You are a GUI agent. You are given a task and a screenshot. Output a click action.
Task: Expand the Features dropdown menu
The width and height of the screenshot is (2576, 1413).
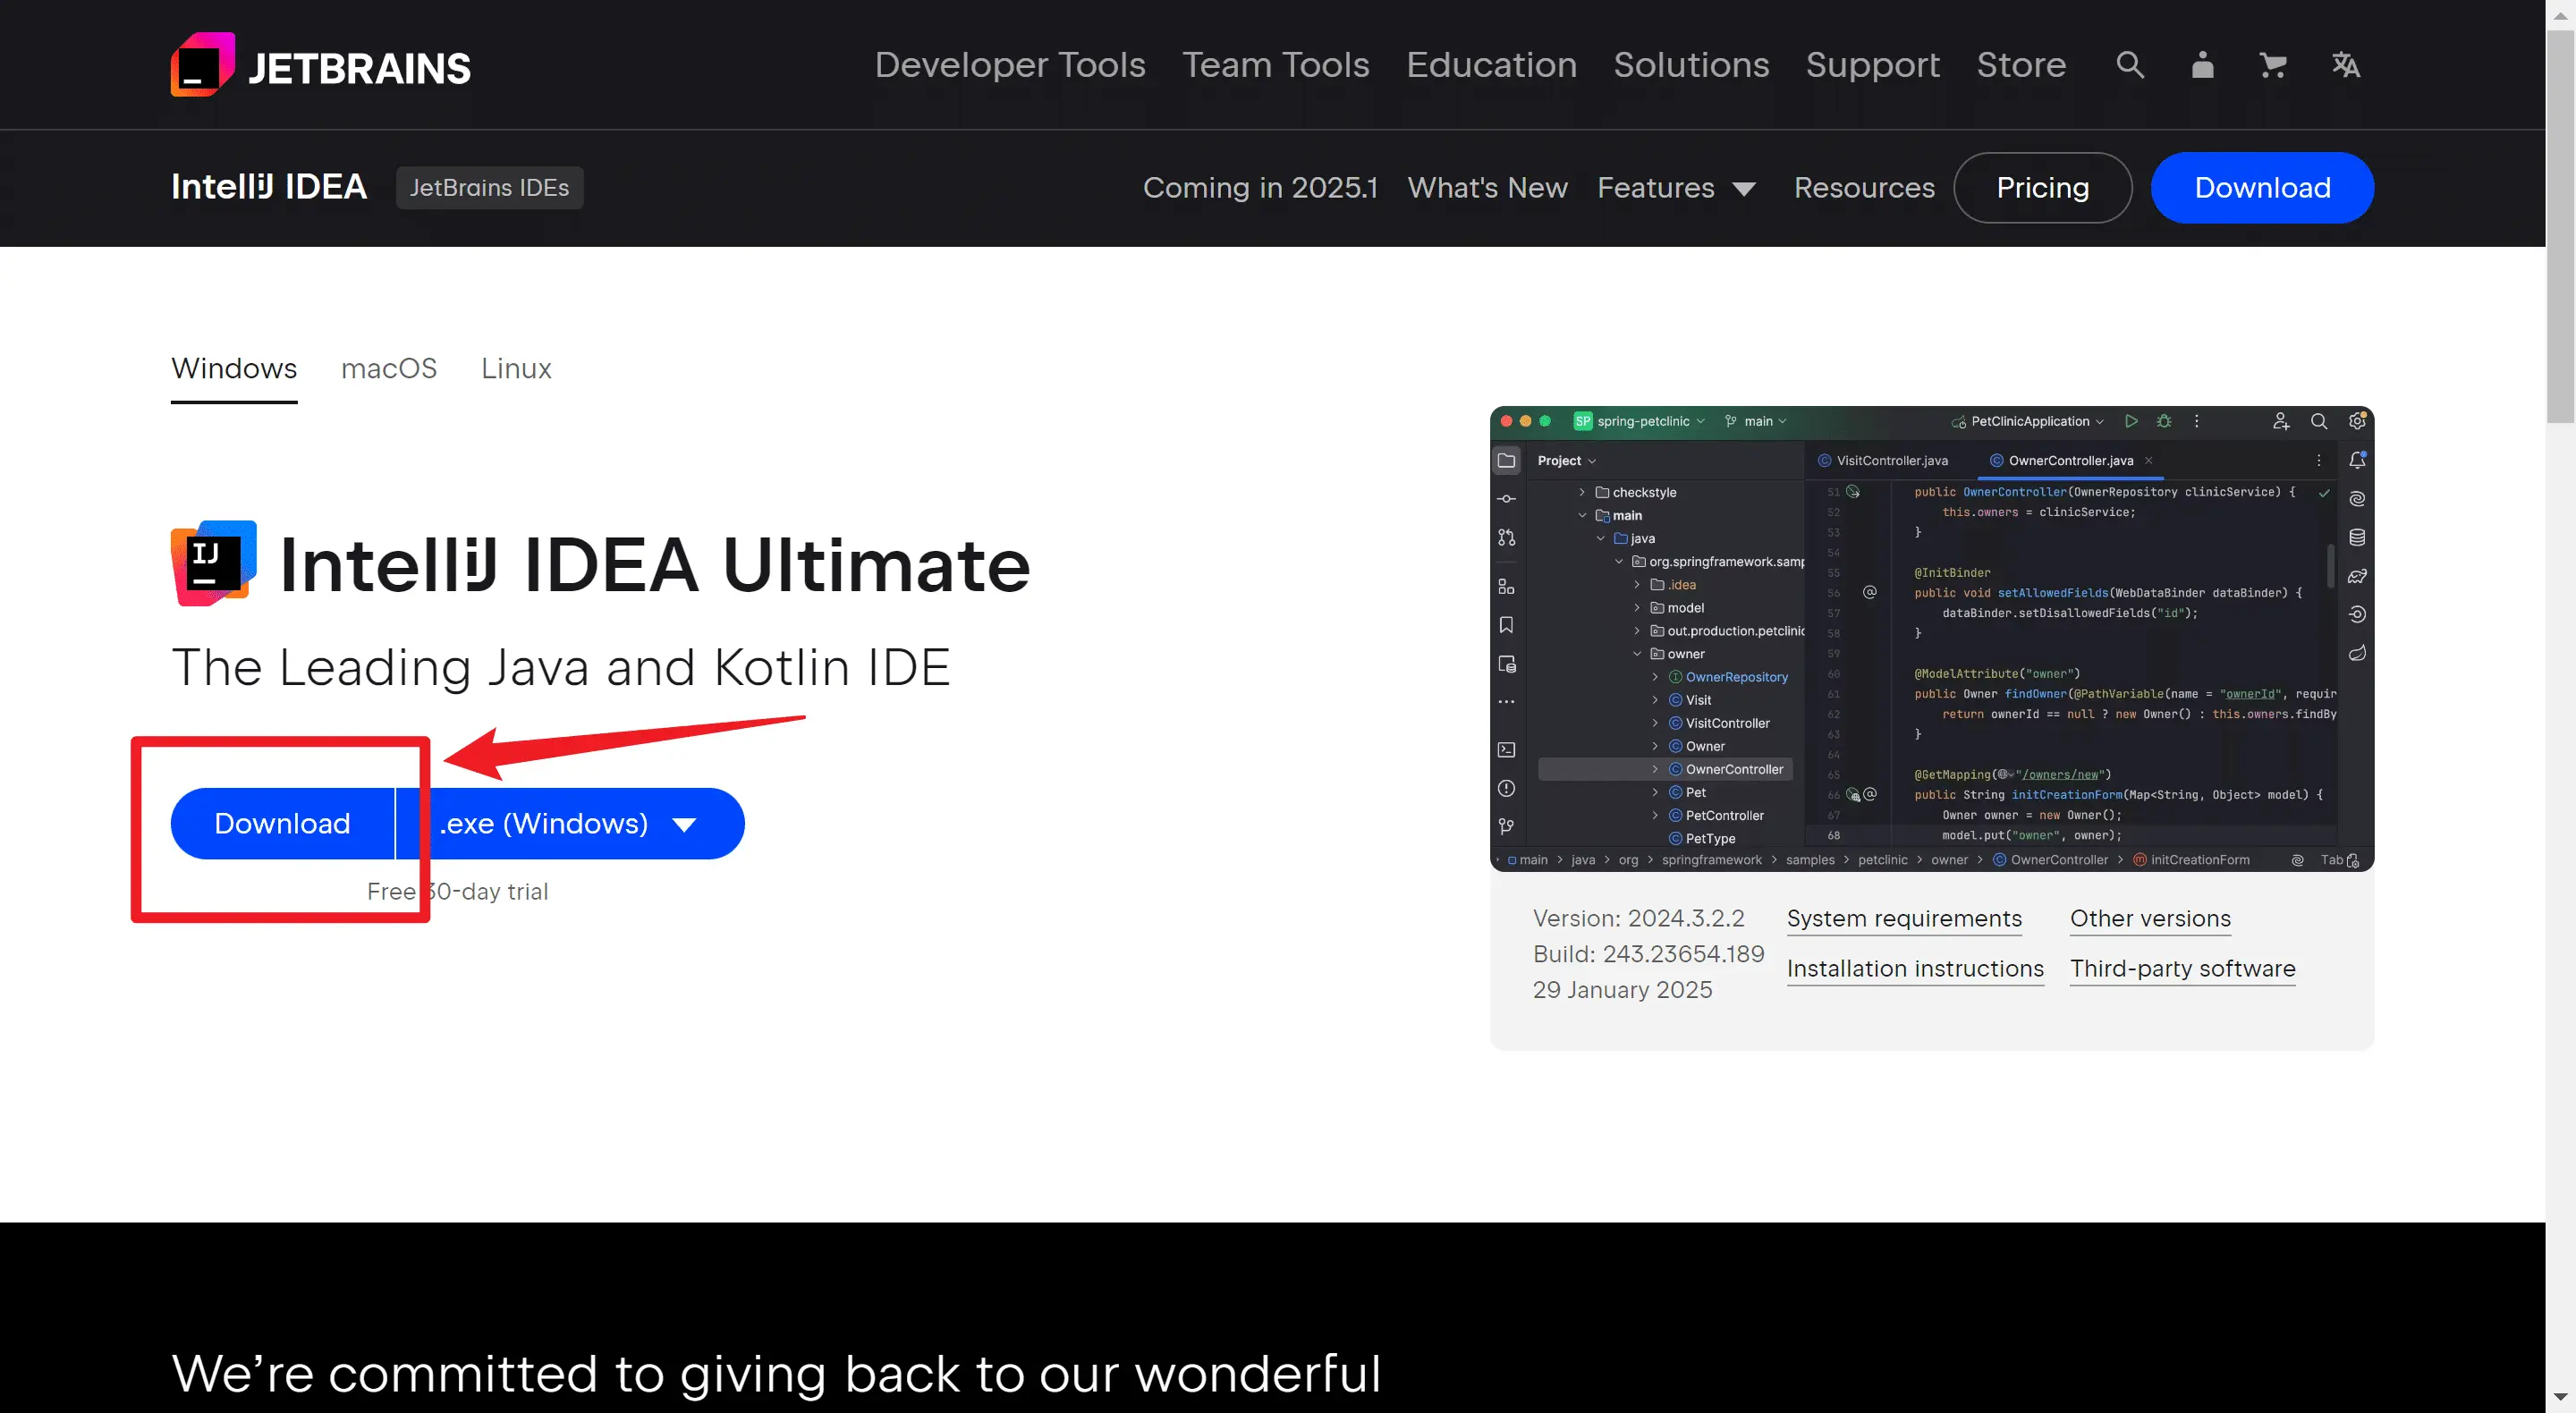(x=1676, y=188)
